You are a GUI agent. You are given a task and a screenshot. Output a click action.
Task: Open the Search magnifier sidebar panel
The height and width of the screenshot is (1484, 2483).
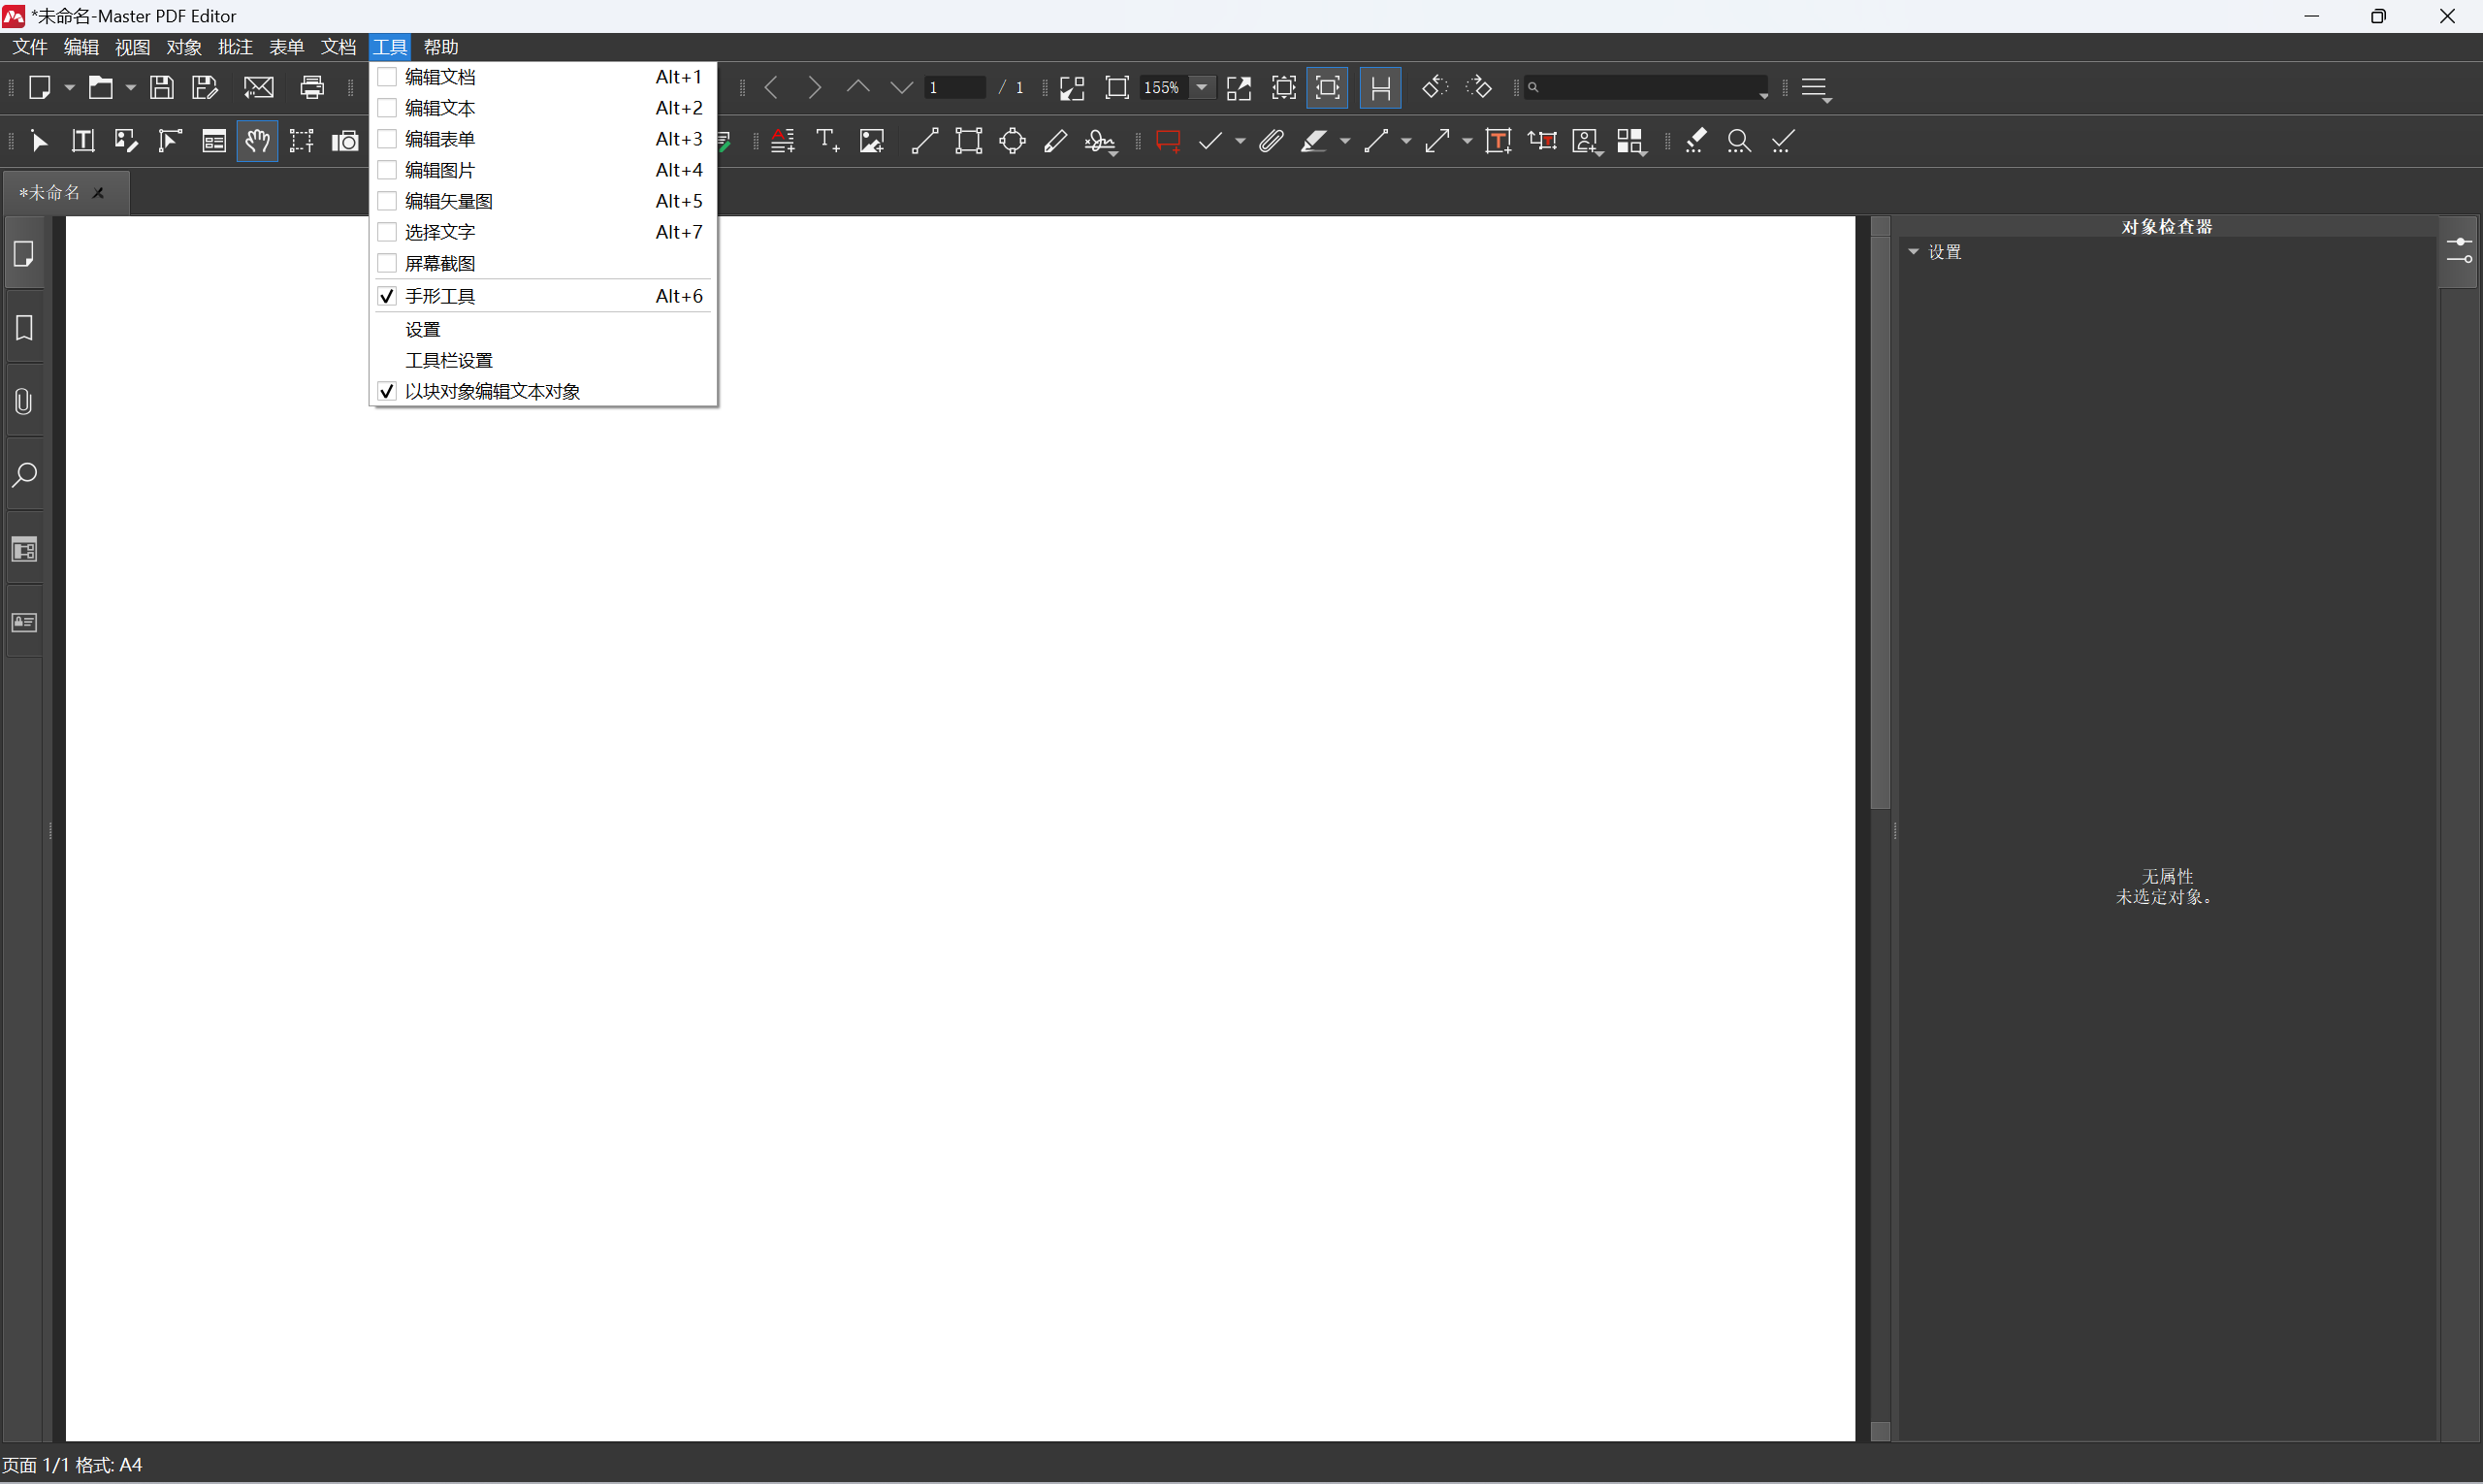pos(24,474)
